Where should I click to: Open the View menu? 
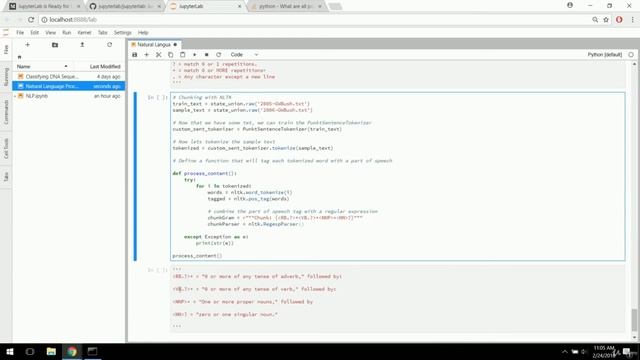(x=51, y=33)
